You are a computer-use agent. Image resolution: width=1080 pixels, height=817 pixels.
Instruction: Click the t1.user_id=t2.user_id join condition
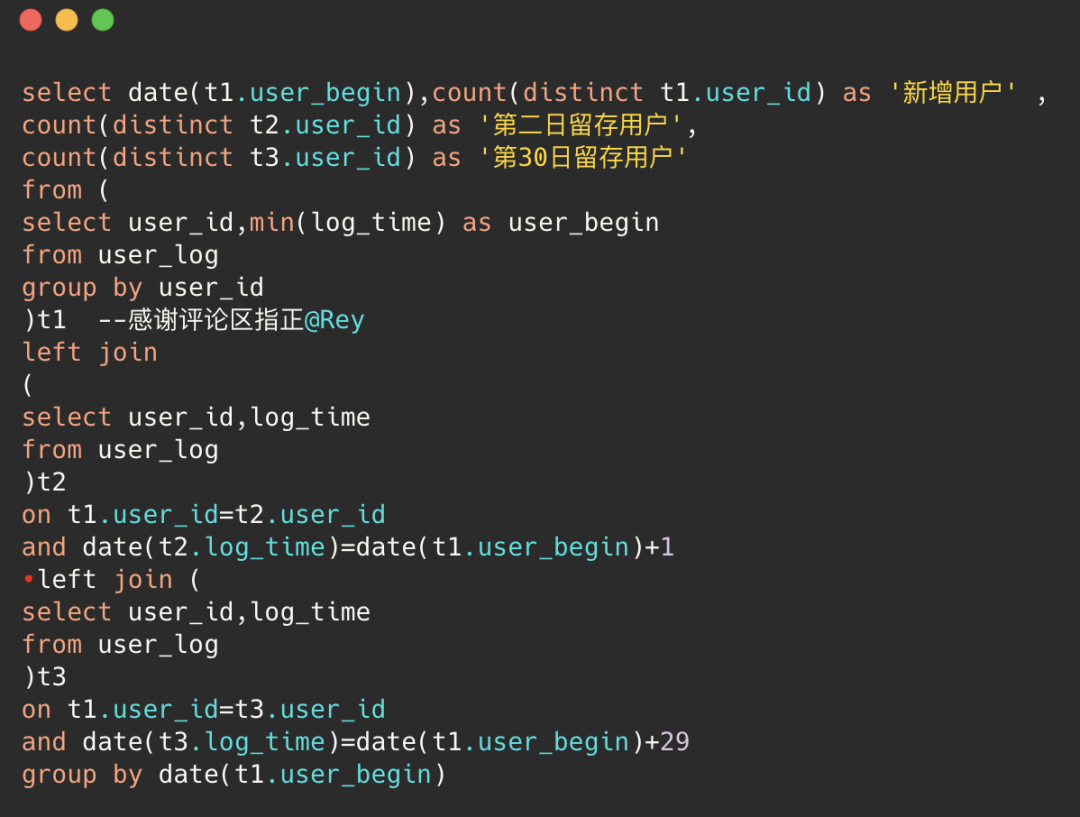coord(226,515)
